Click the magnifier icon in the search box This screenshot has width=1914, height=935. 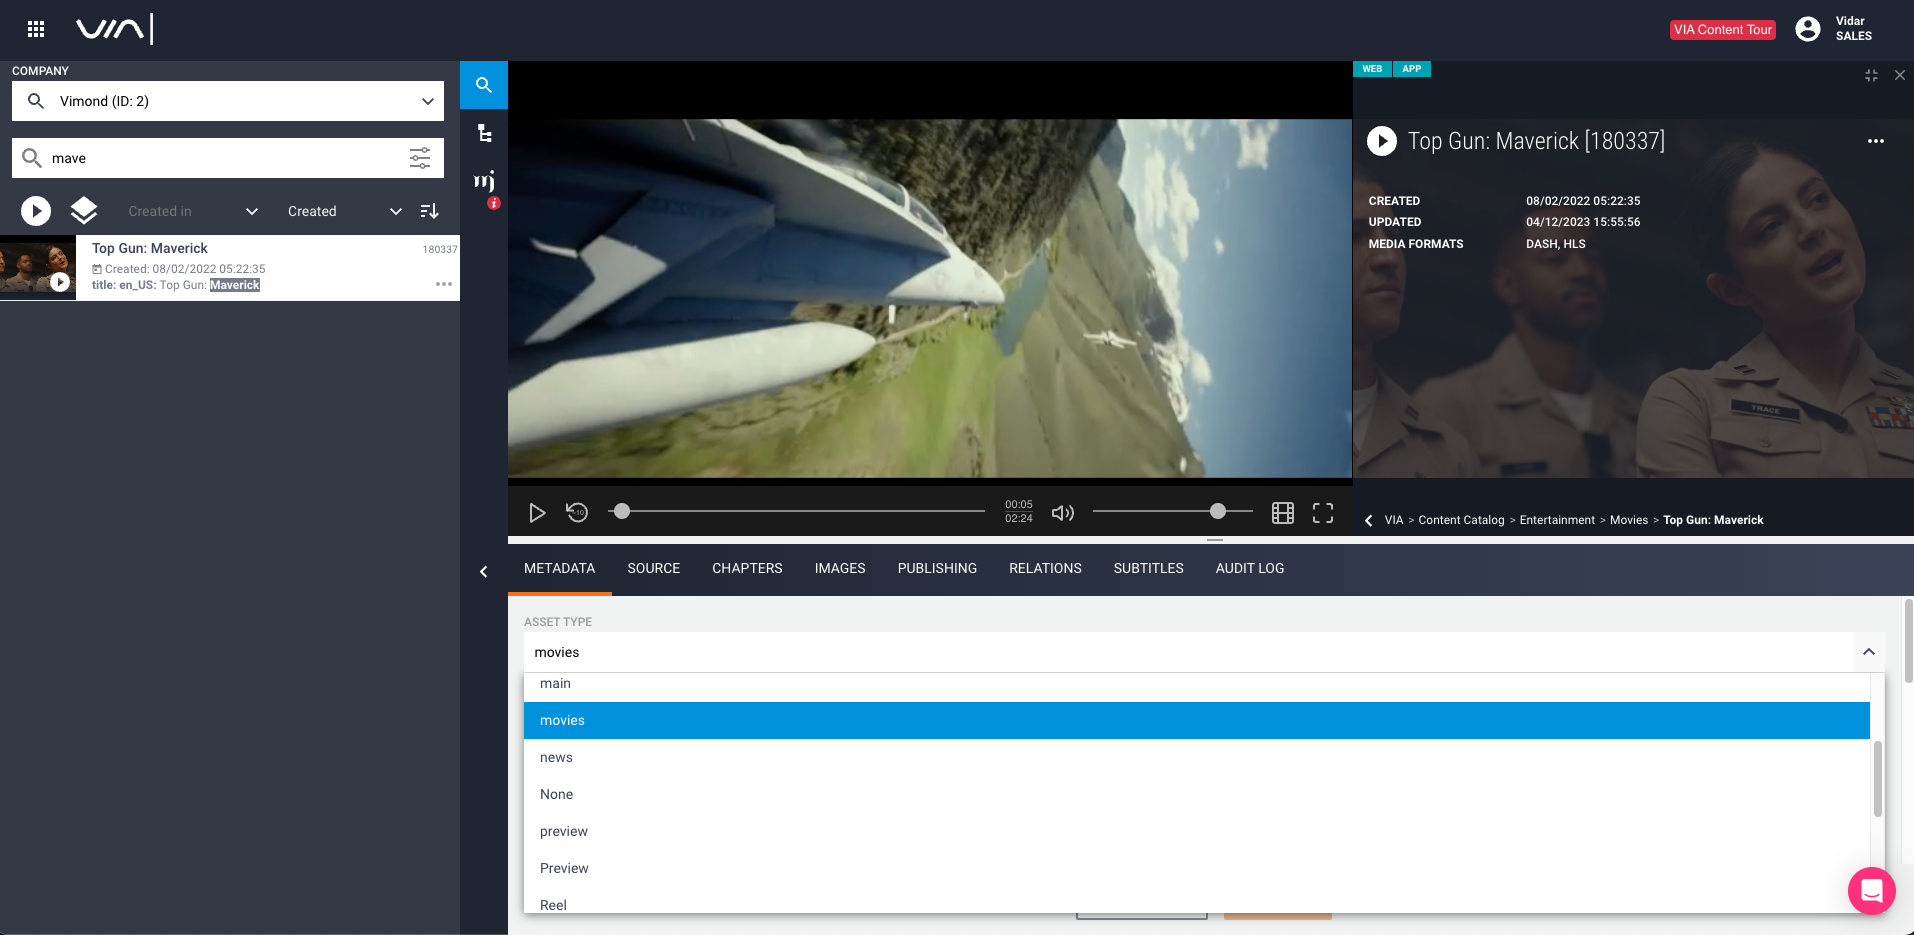pyautogui.click(x=32, y=158)
